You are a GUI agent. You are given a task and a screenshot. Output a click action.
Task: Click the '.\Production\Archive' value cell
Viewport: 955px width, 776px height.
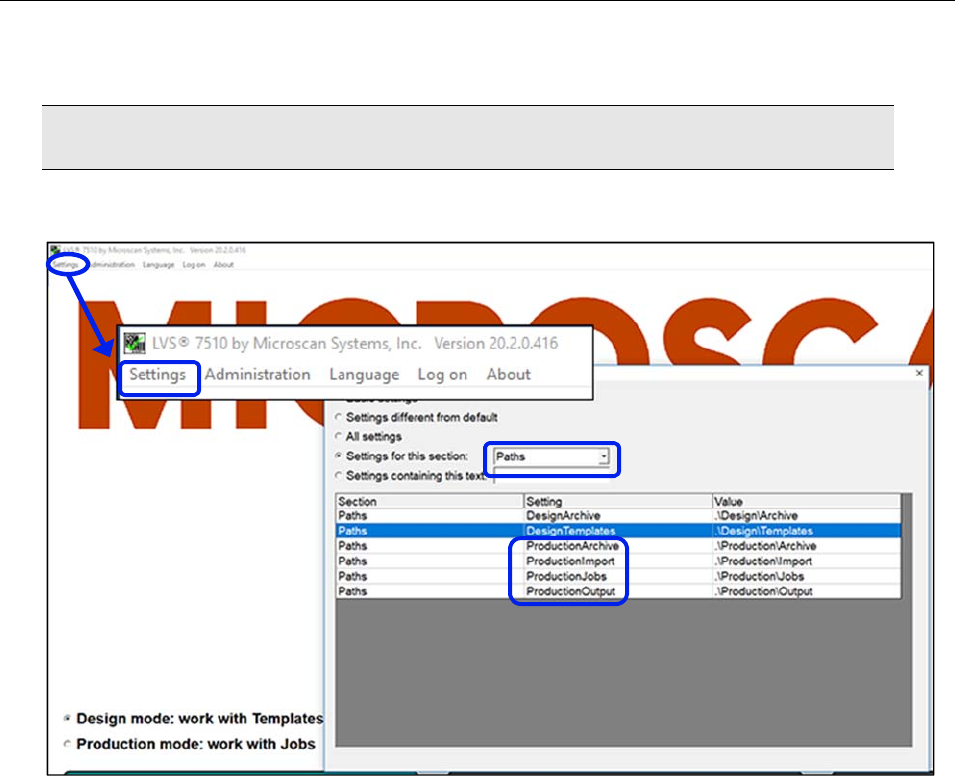pyautogui.click(x=806, y=546)
